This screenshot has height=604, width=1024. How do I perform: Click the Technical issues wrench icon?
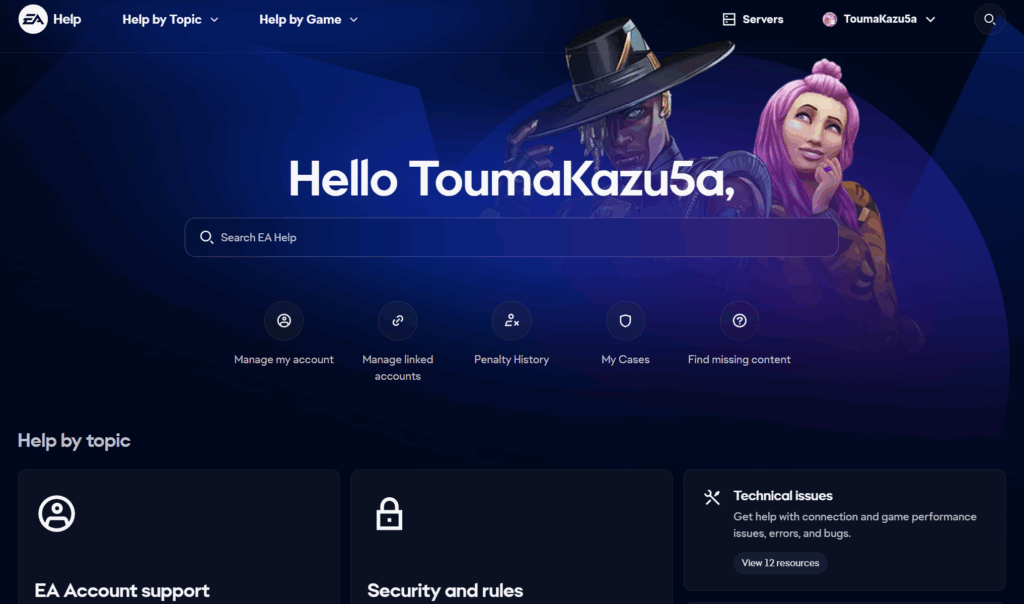pyautogui.click(x=712, y=498)
